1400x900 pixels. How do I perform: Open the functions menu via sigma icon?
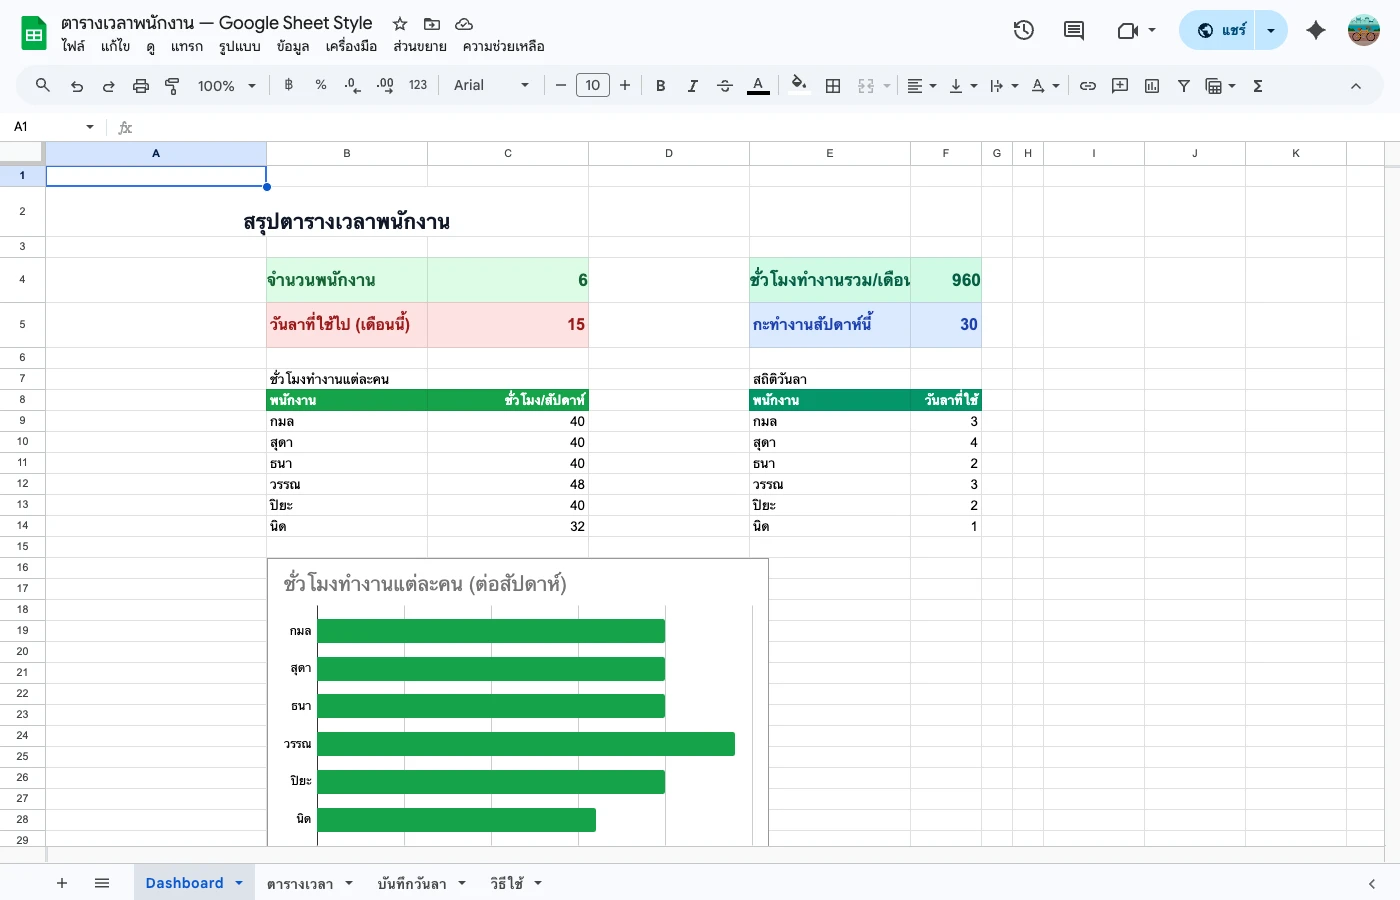1257,85
